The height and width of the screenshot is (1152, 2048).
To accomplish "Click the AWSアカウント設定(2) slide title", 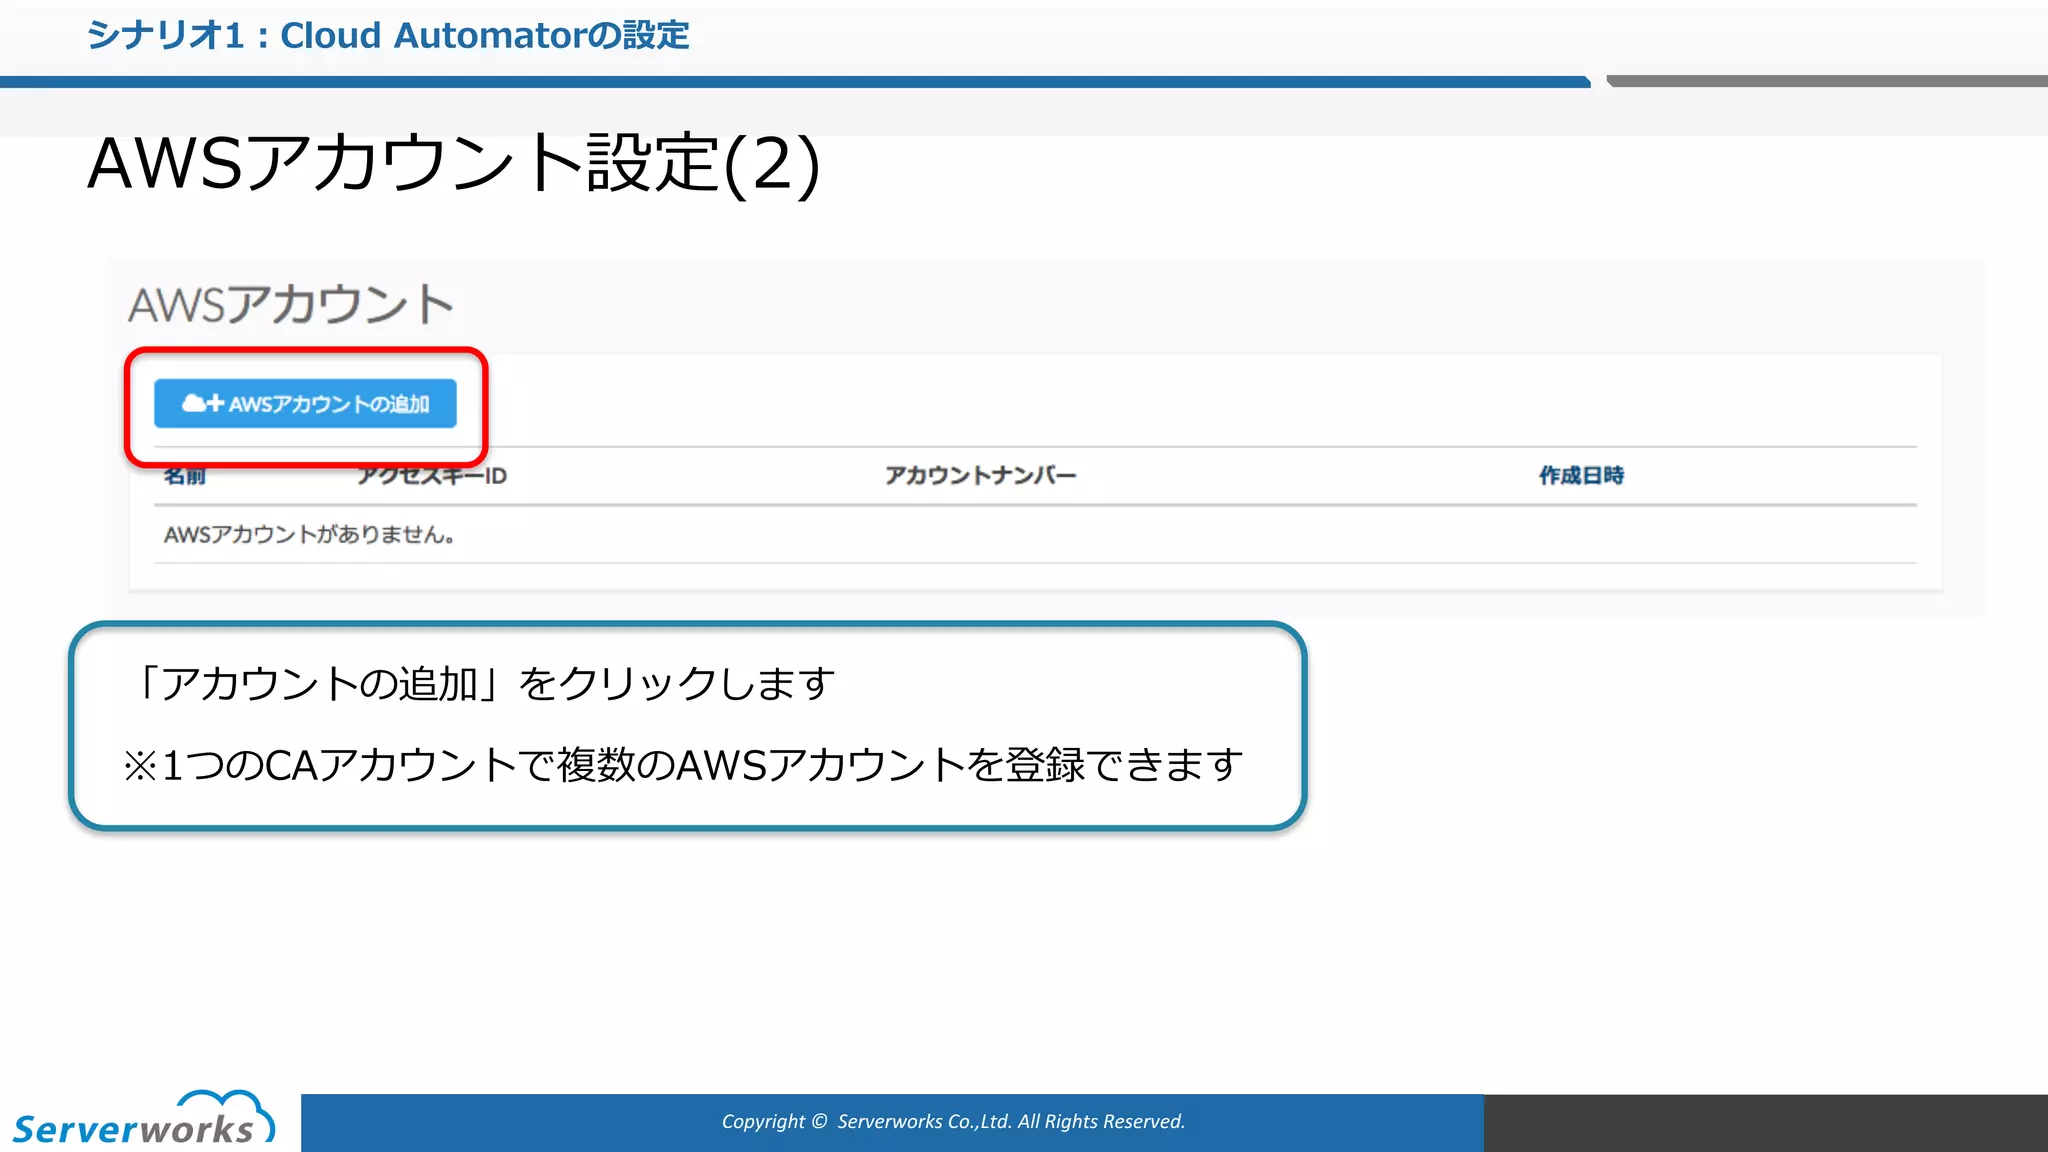I will pyautogui.click(x=454, y=163).
